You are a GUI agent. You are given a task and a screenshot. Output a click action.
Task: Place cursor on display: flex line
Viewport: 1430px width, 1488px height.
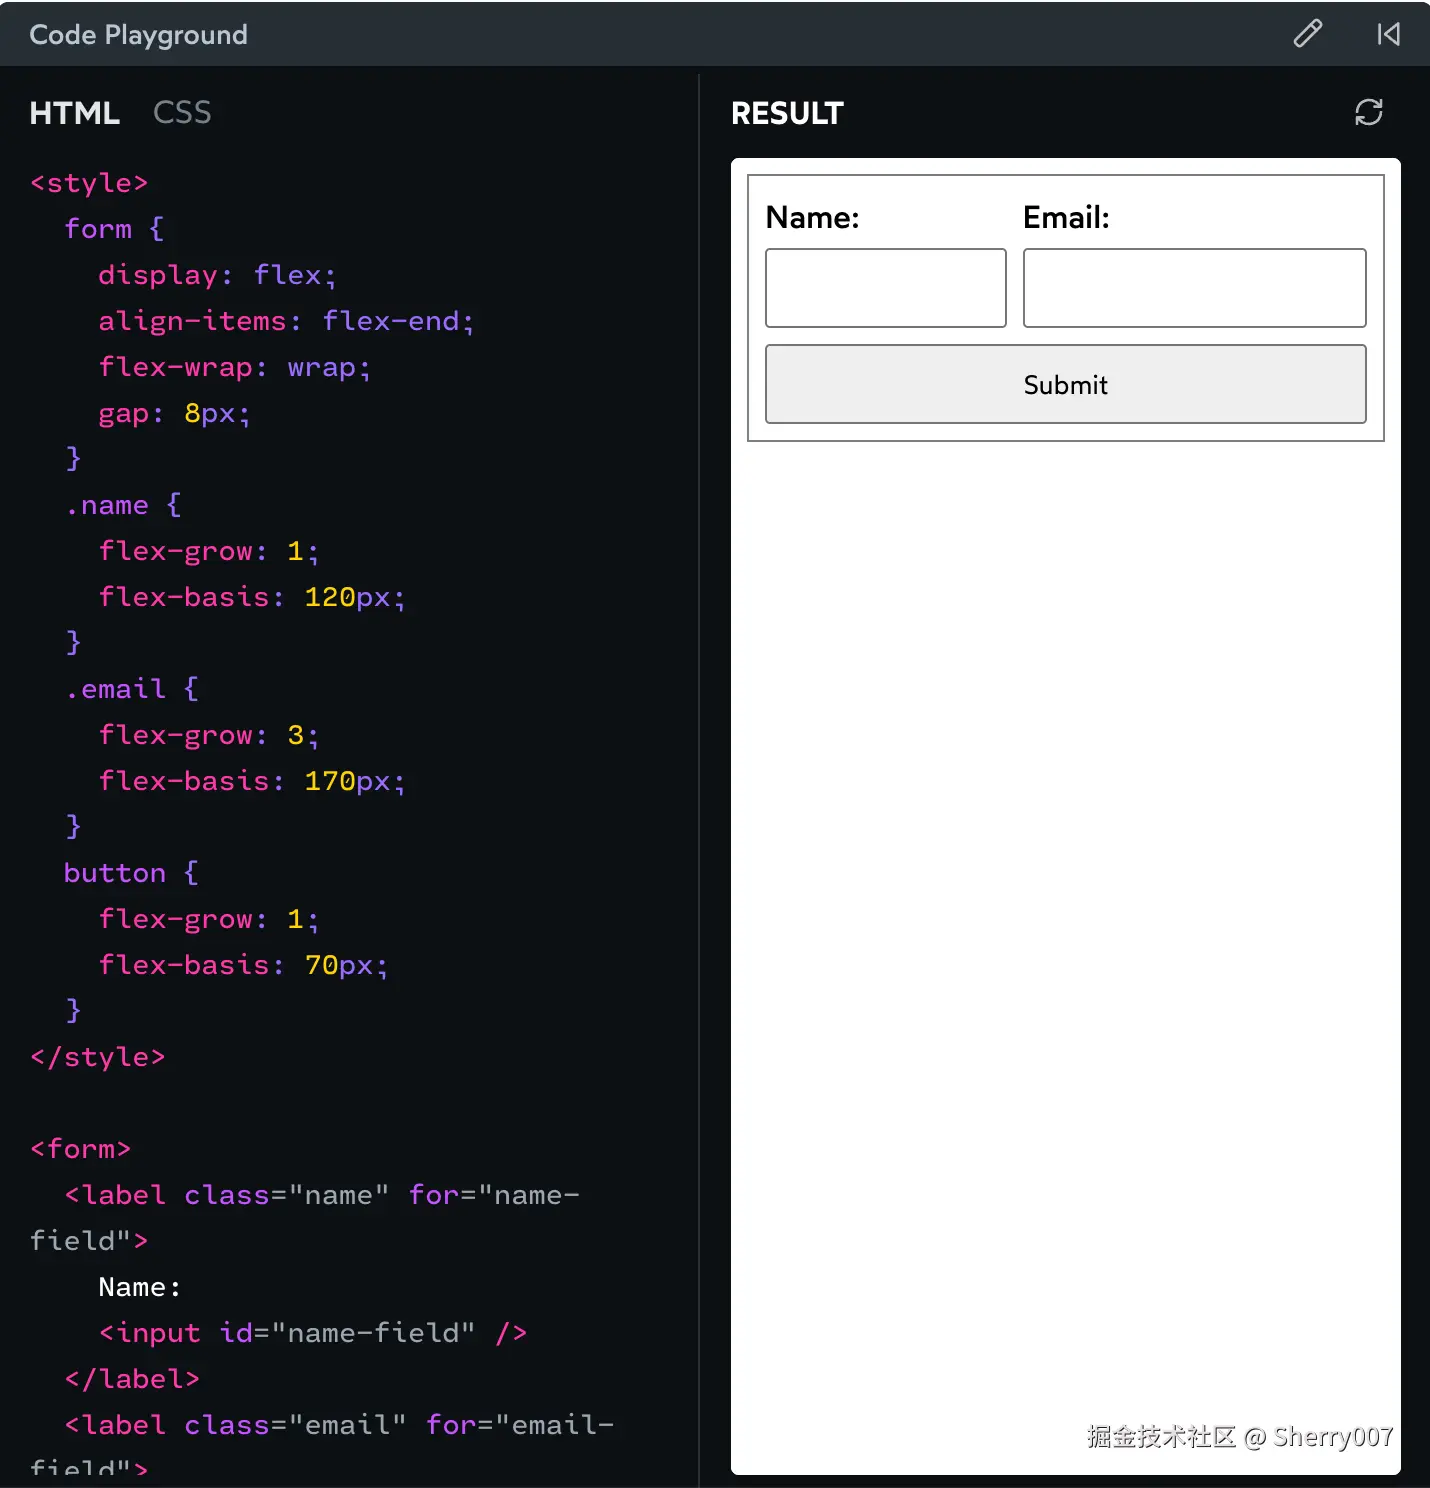click(217, 275)
